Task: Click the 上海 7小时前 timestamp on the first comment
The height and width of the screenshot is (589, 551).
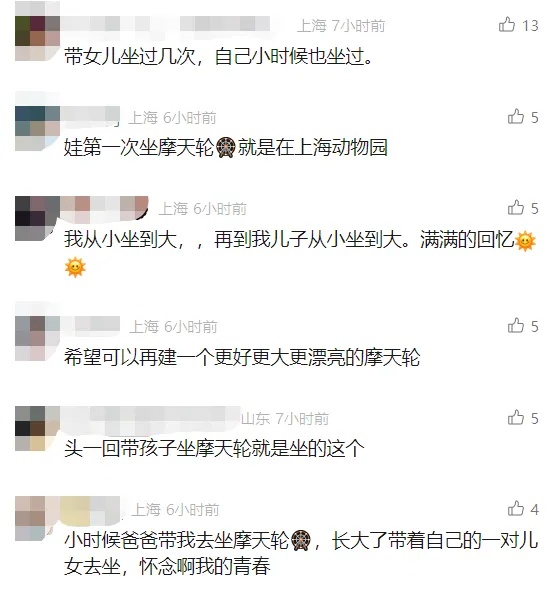Action: click(x=341, y=26)
